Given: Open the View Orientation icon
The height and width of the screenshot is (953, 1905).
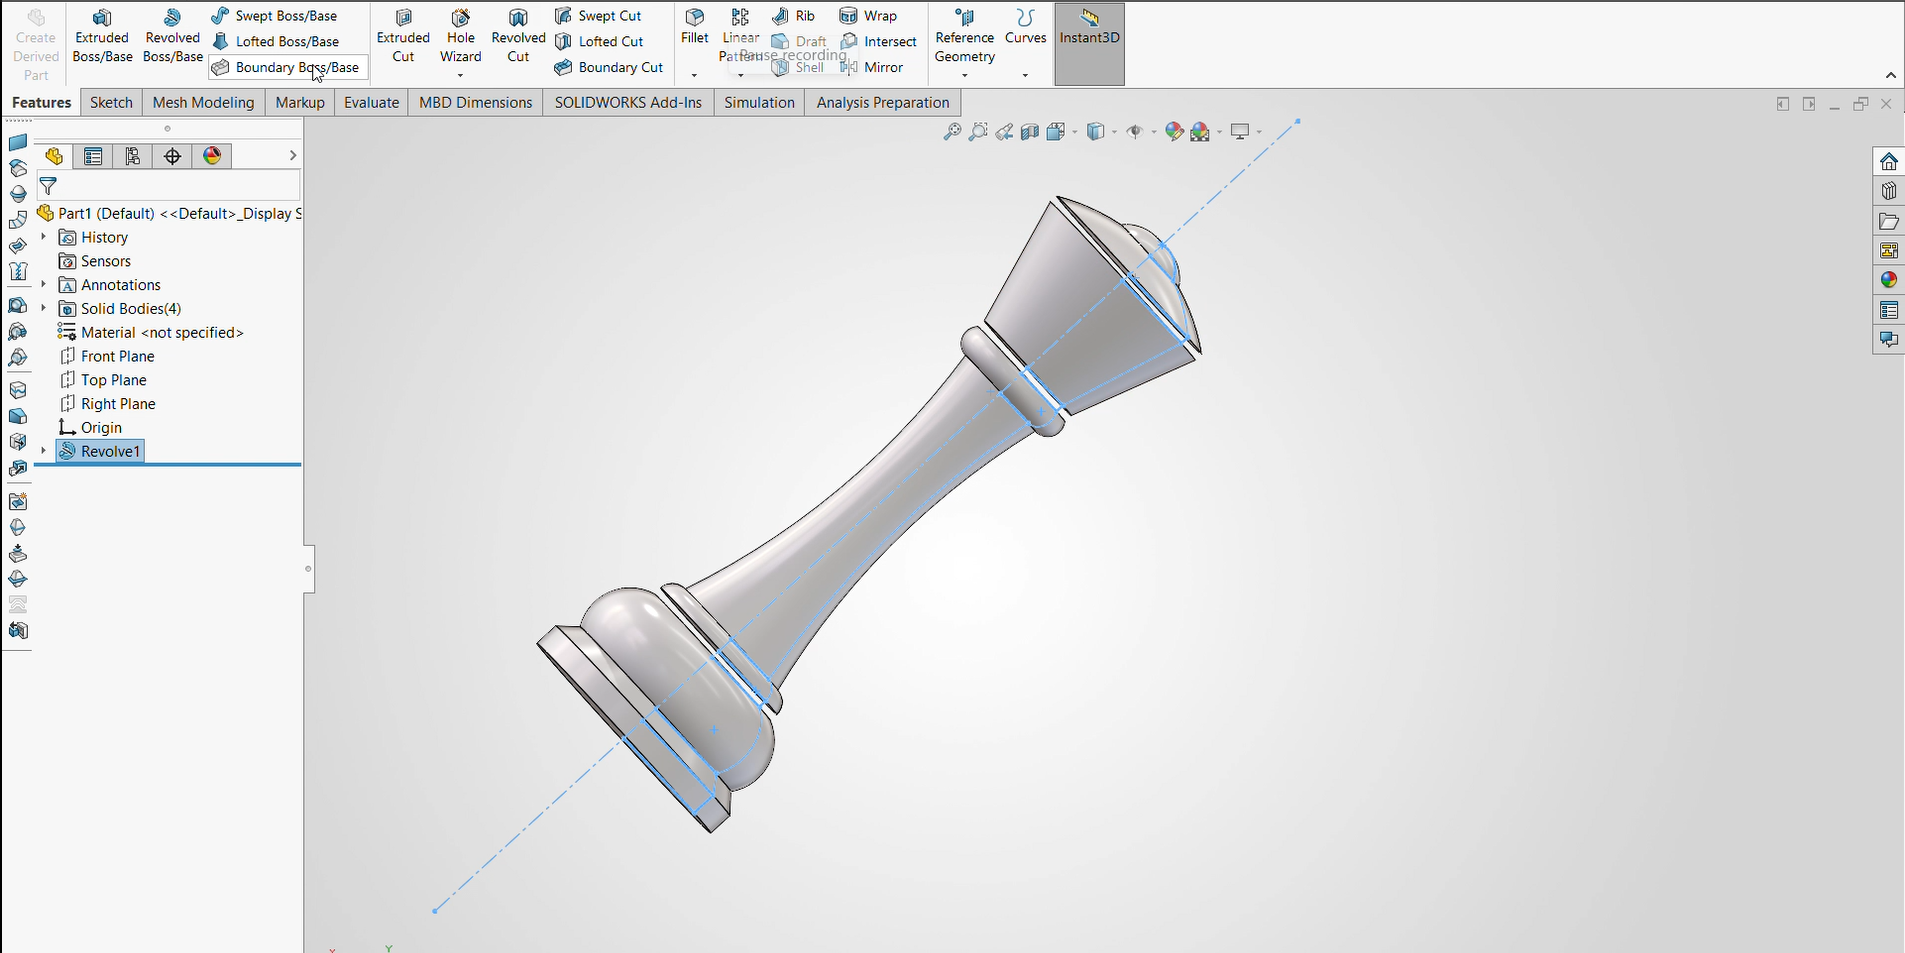Looking at the screenshot, I should point(1057,131).
